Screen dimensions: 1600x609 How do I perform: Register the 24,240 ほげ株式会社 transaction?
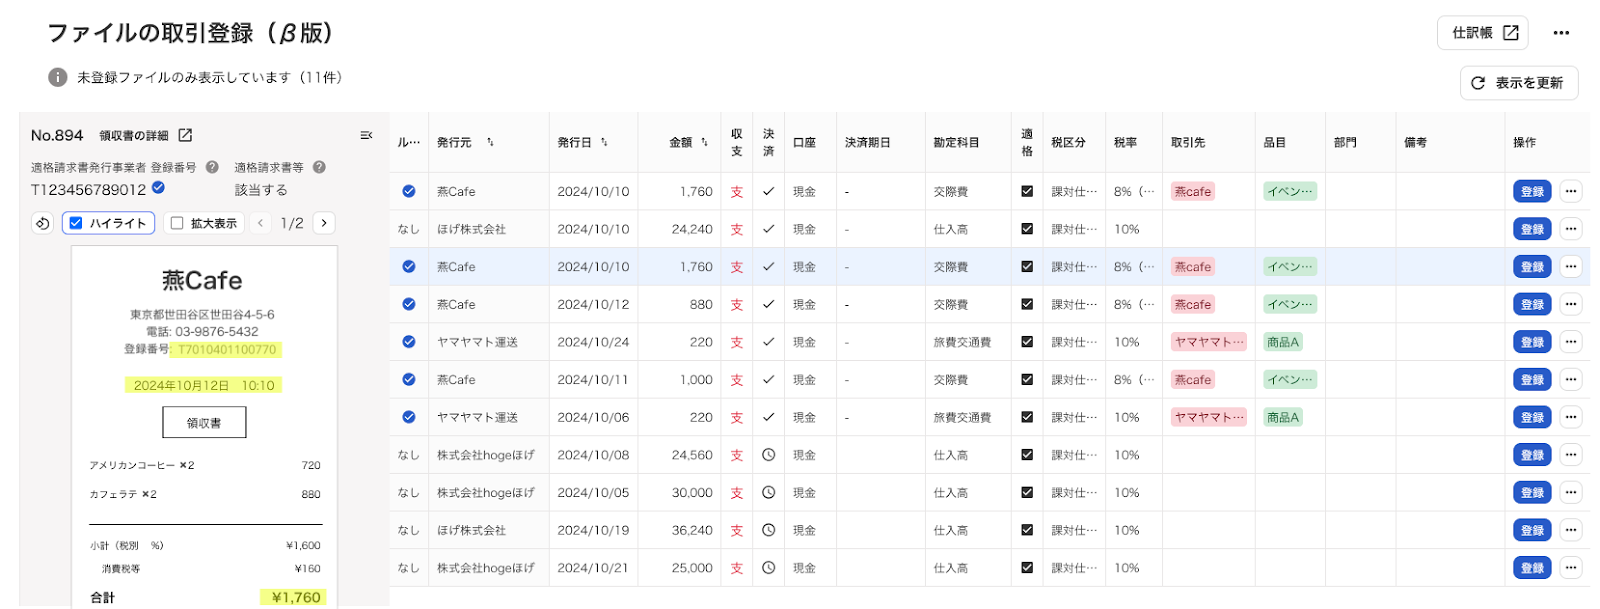coord(1532,229)
